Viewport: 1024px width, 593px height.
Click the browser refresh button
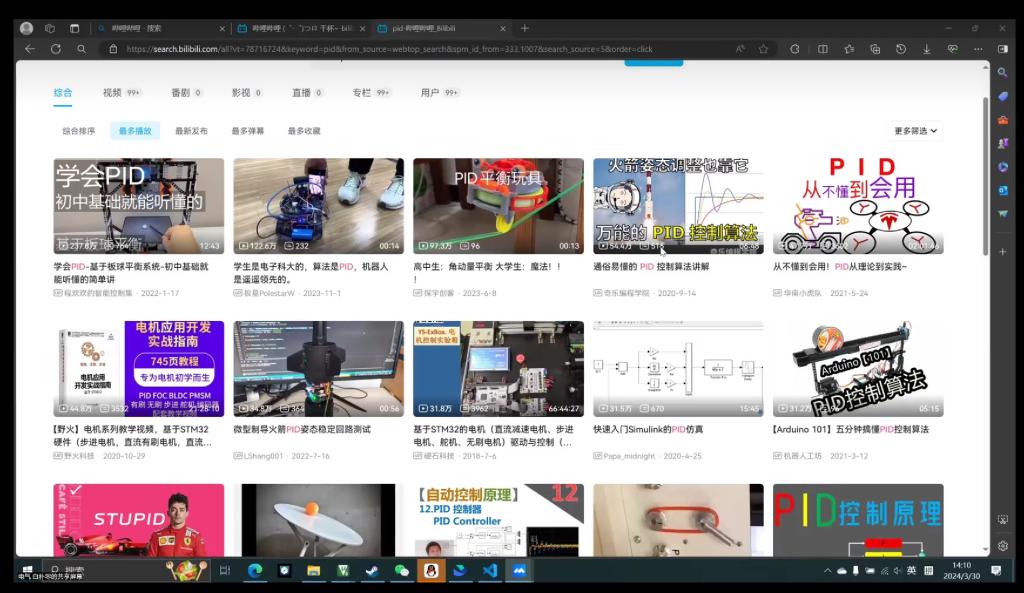(56, 48)
